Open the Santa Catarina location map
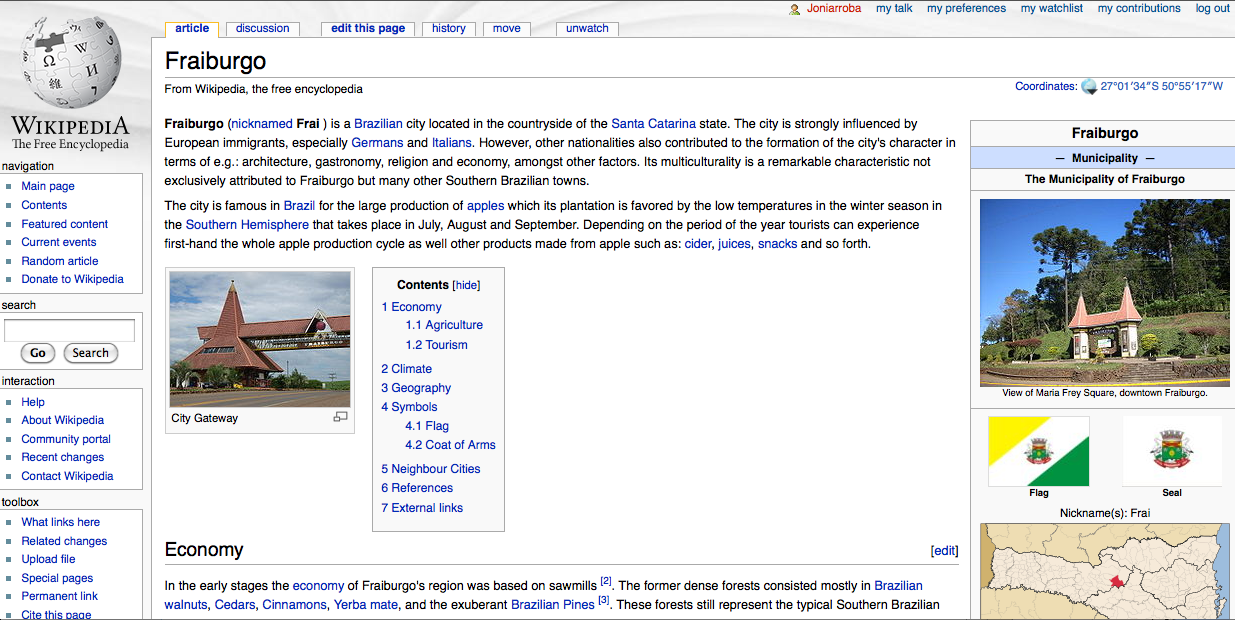This screenshot has height=620, width=1235. click(1104, 571)
